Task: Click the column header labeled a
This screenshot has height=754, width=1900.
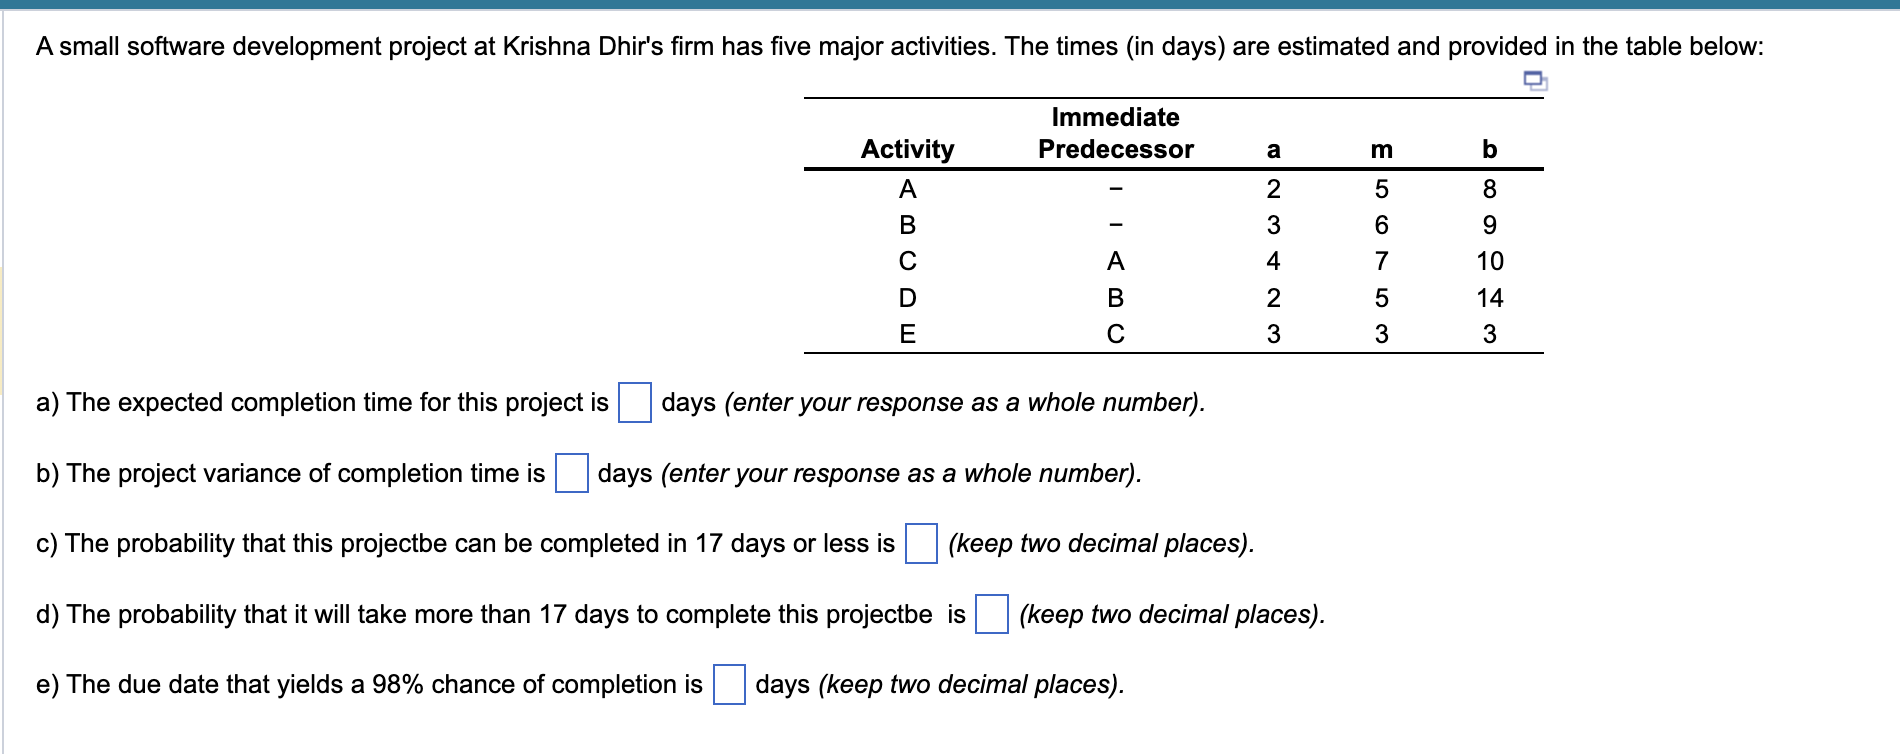Action: 1273,150
